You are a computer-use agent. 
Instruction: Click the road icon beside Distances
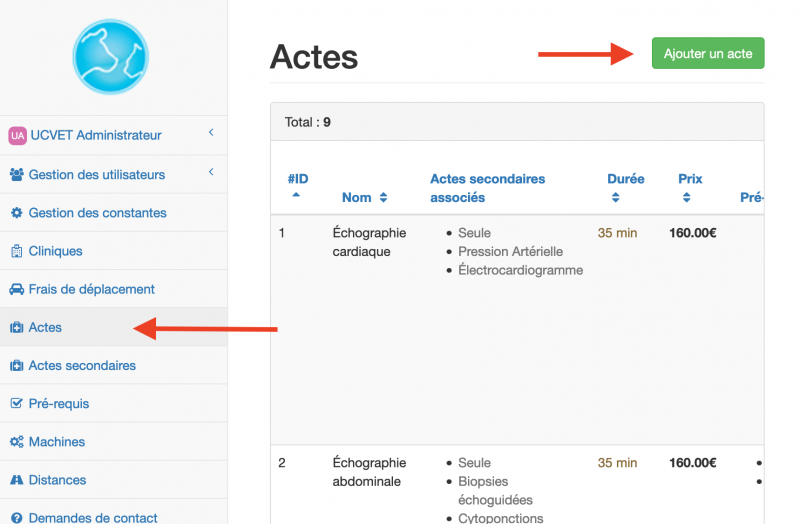pyautogui.click(x=17, y=480)
